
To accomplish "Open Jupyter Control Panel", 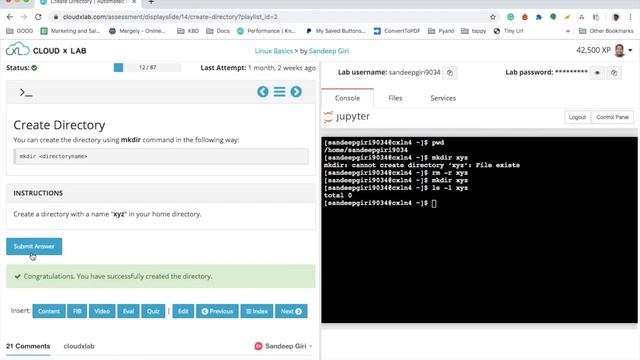I will click(x=612, y=117).
